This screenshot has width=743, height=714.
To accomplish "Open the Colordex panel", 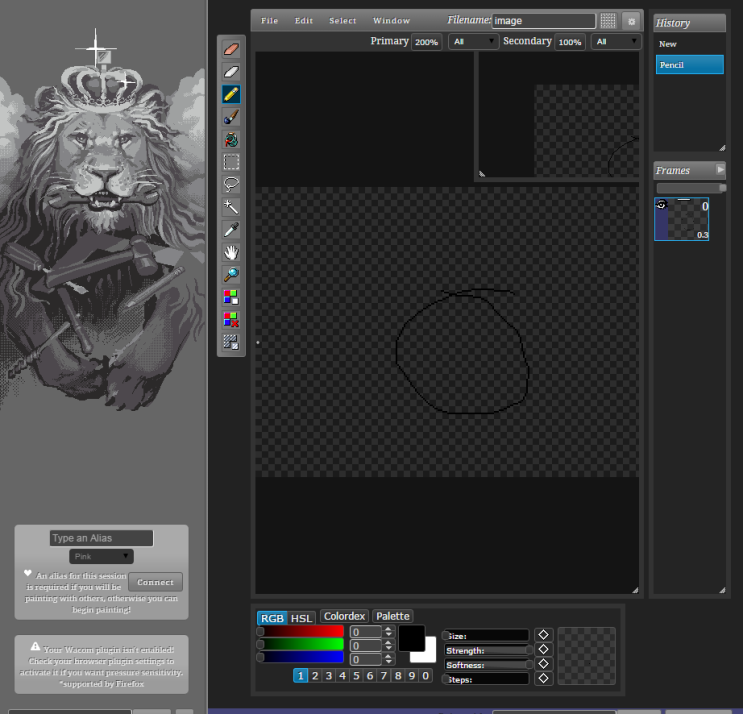I will pyautogui.click(x=345, y=616).
